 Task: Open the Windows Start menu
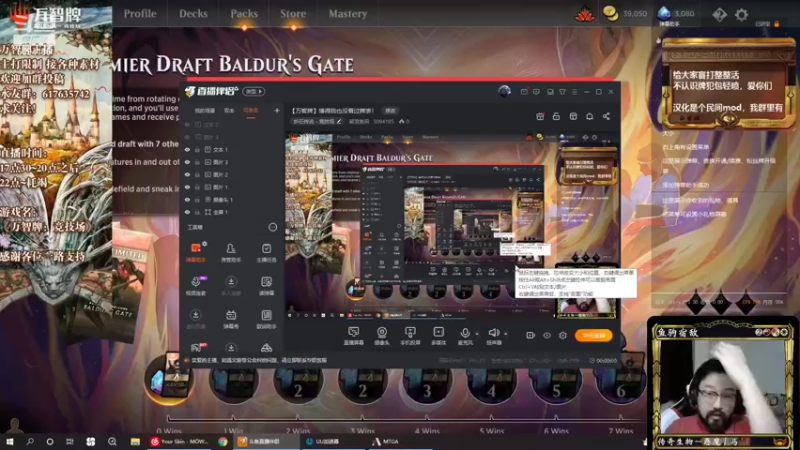point(10,442)
